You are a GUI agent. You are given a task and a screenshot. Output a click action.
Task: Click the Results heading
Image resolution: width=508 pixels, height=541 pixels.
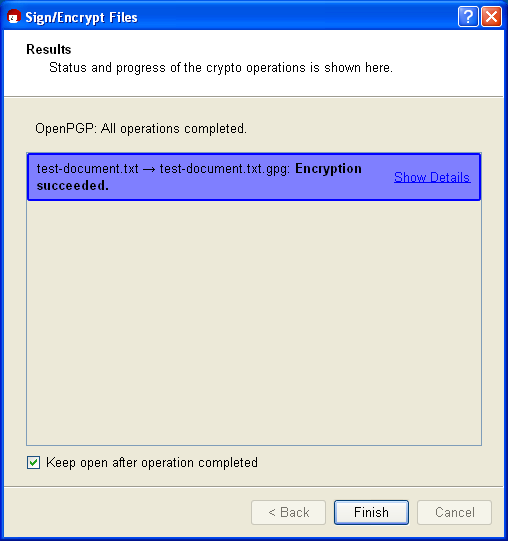click(49, 49)
